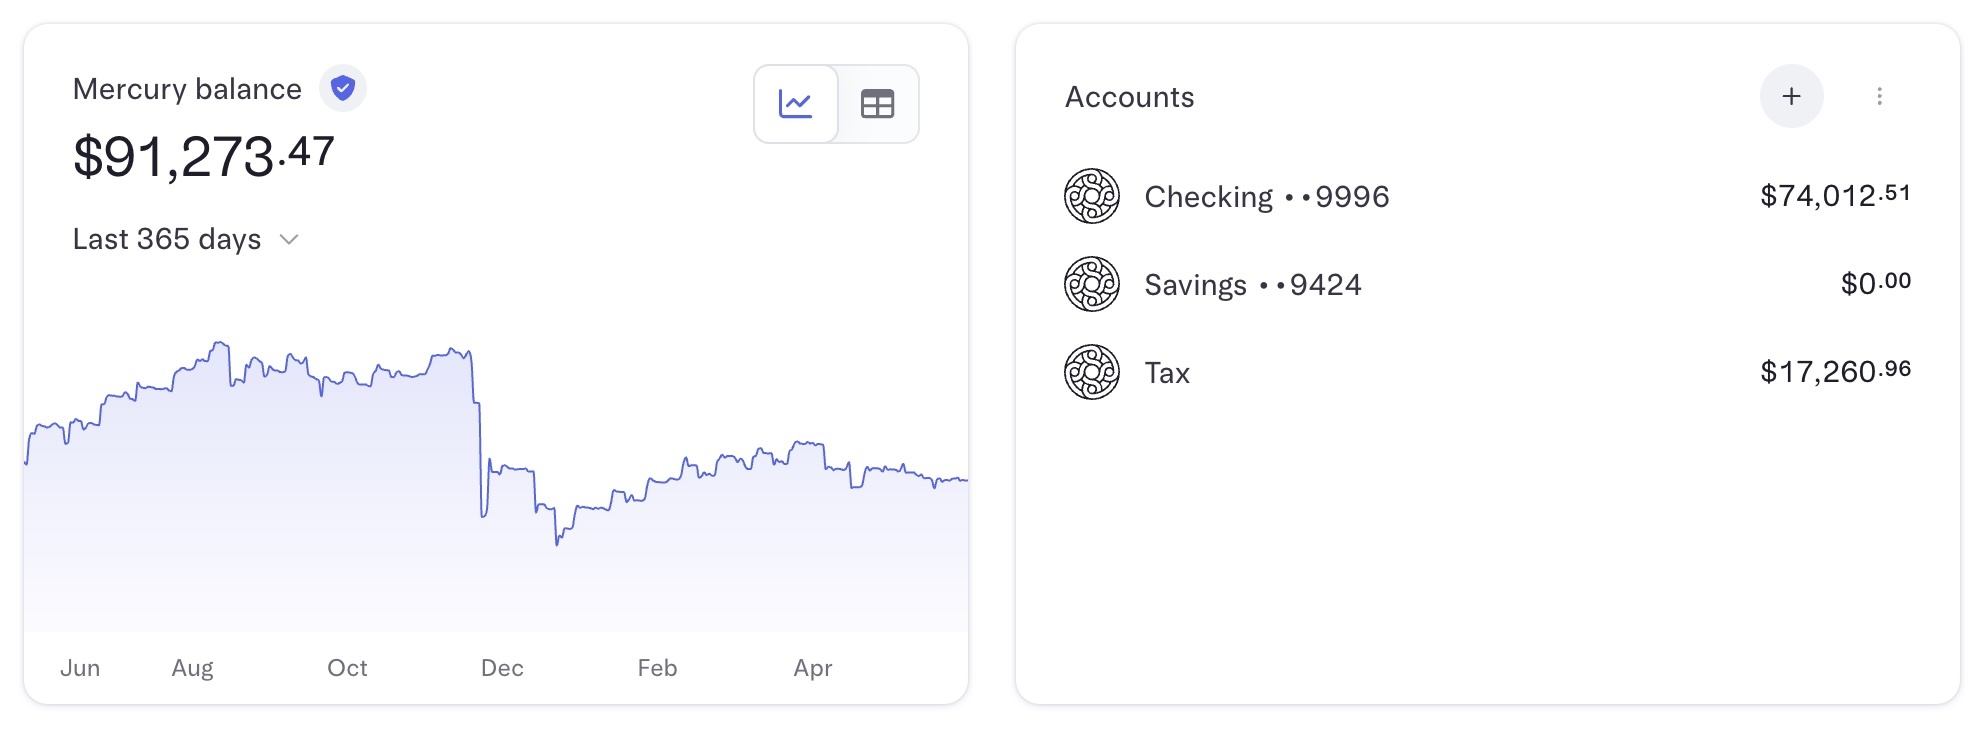1984x736 pixels.
Task: Click the $17,260.96 Tax balance
Action: tap(1835, 371)
